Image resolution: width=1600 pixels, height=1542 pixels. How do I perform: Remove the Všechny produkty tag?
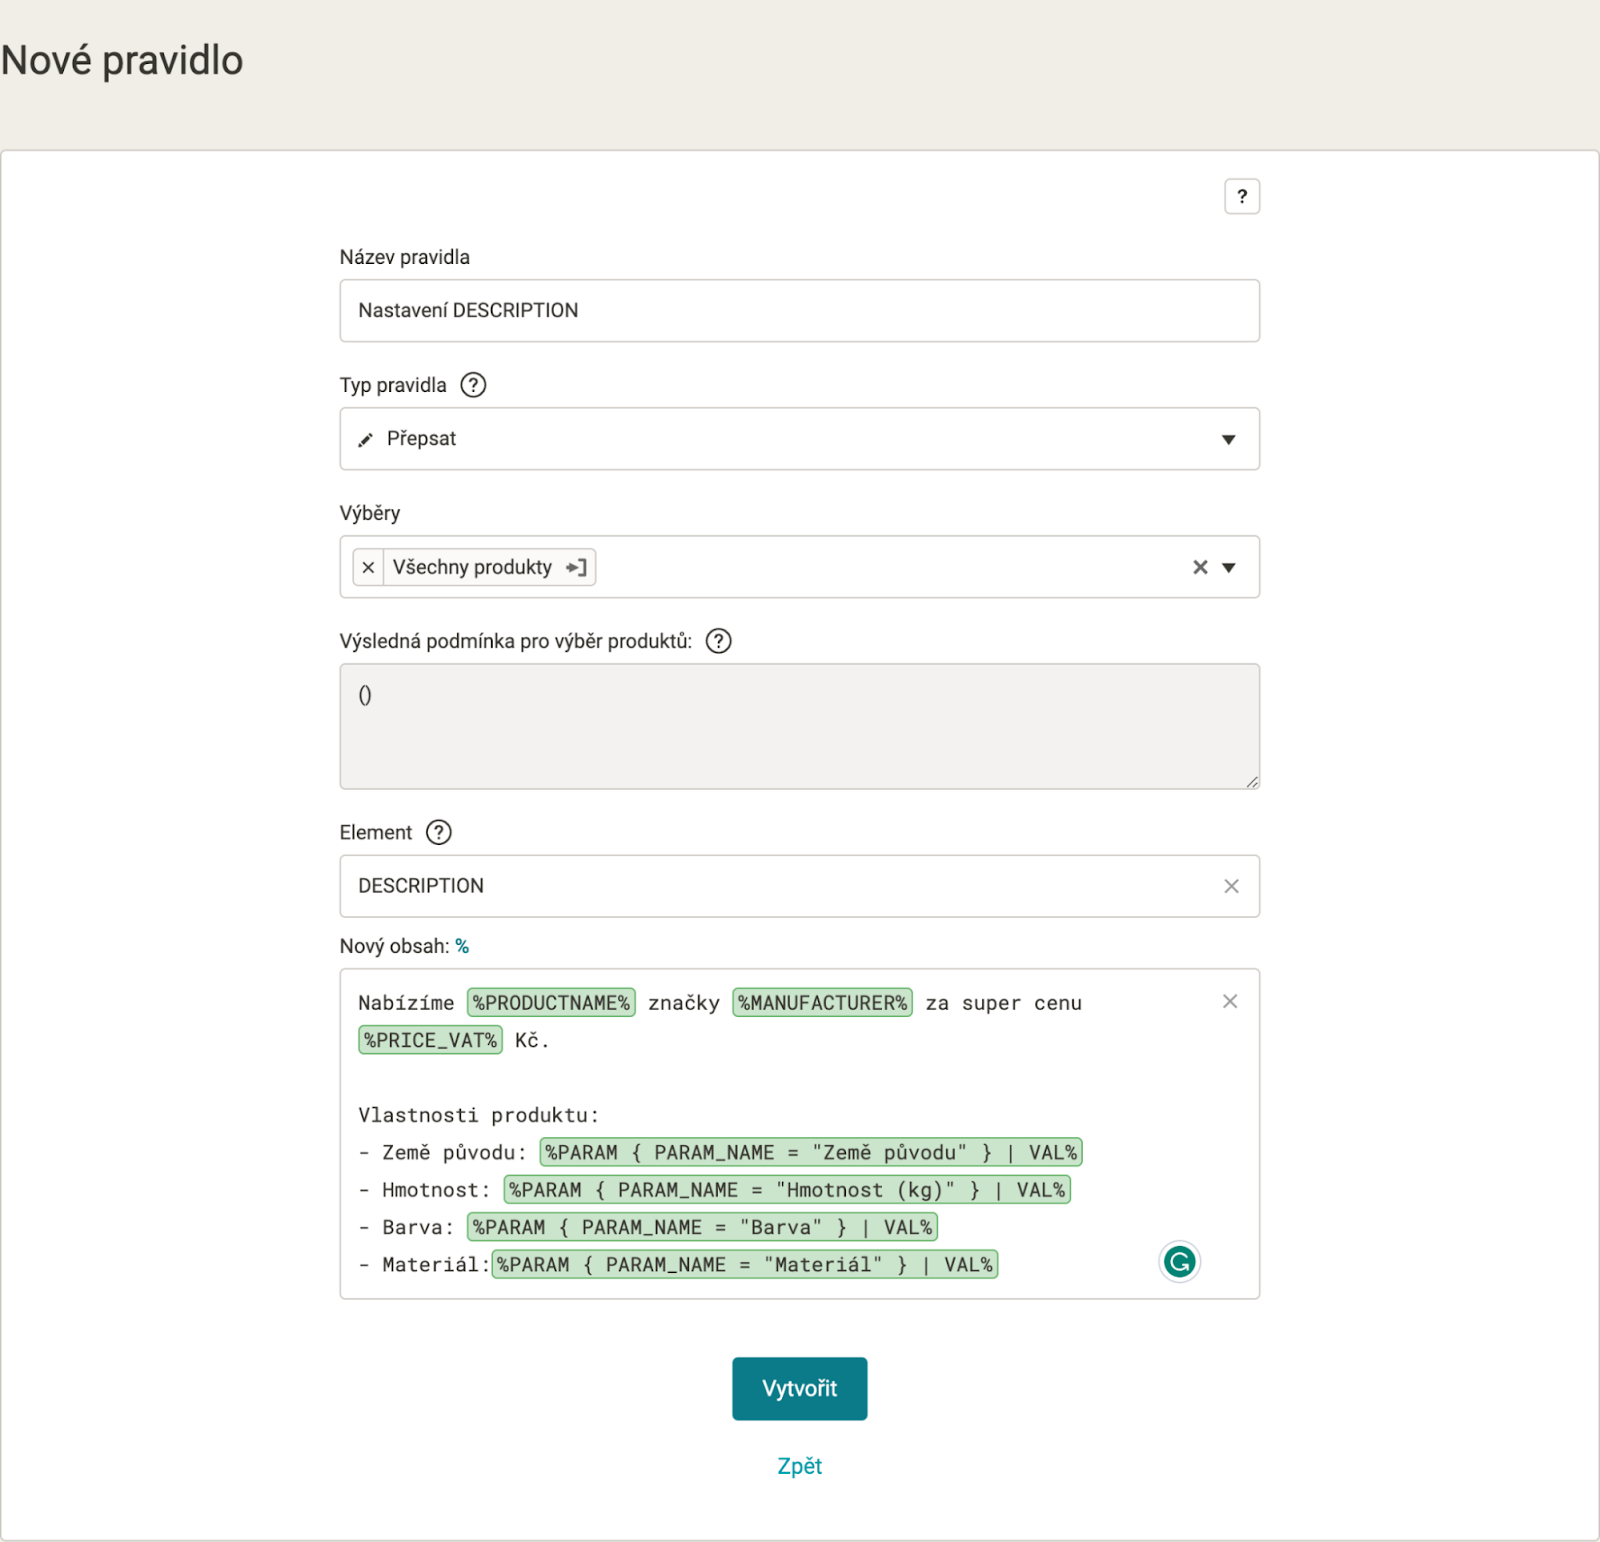coord(368,567)
